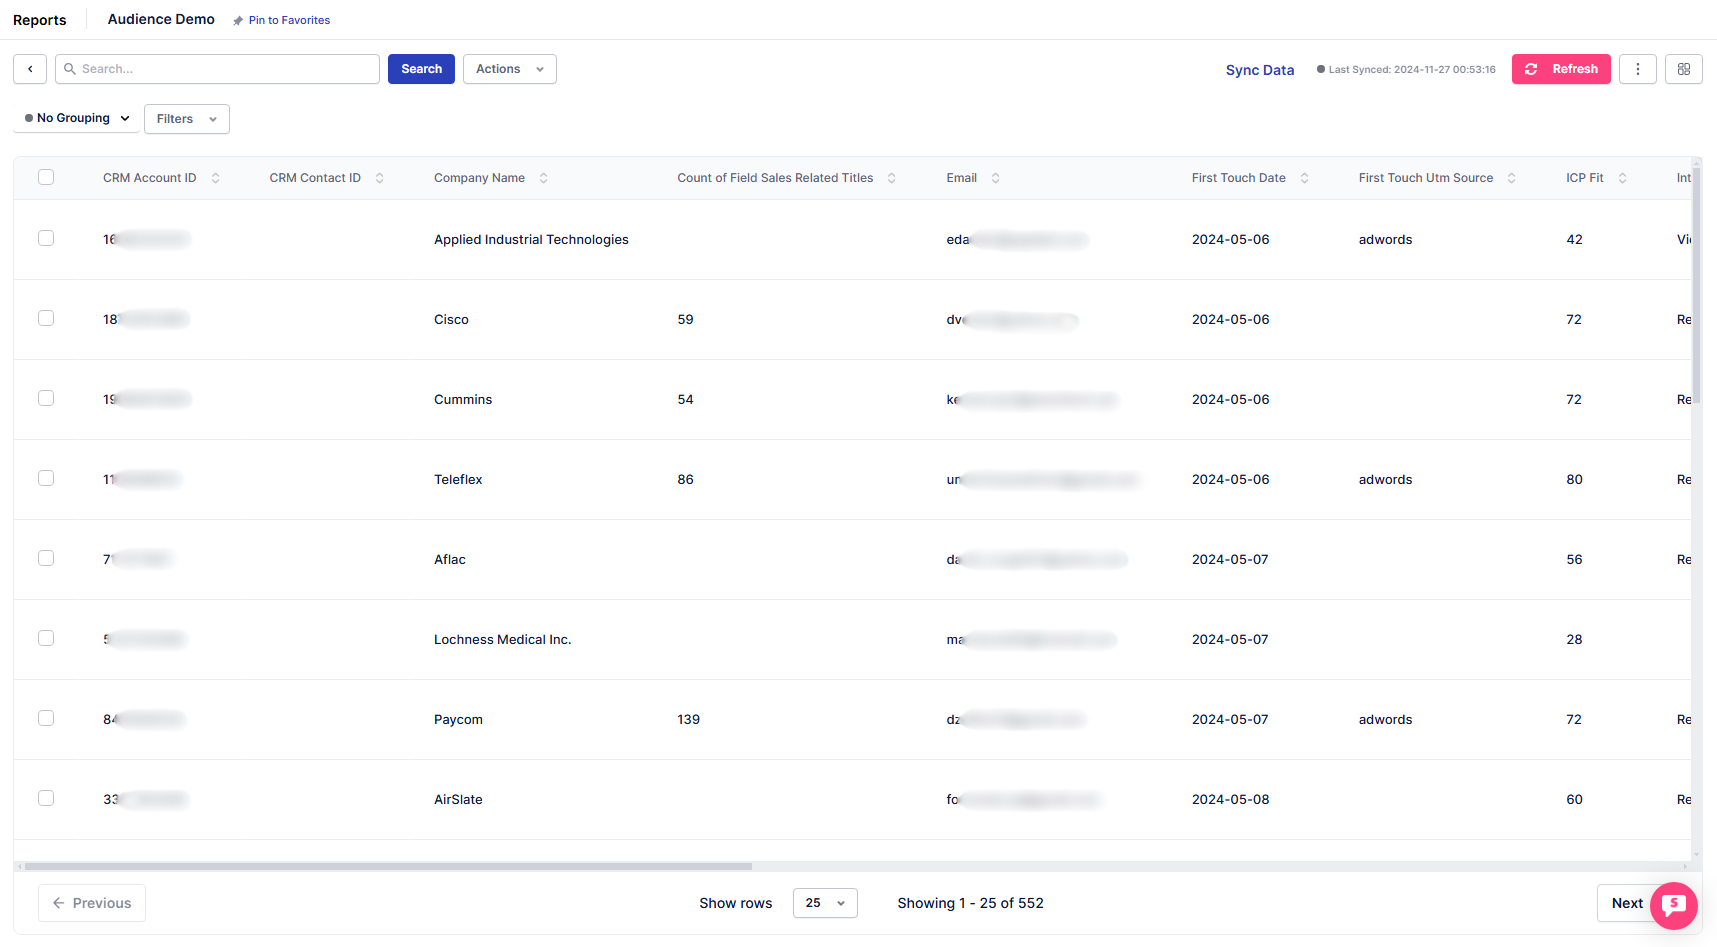
Task: Click ICP Fit value 80 for Teleflex
Action: tap(1574, 480)
